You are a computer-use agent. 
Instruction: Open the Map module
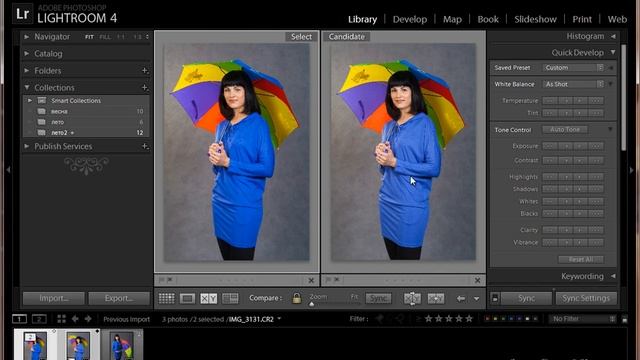point(452,19)
